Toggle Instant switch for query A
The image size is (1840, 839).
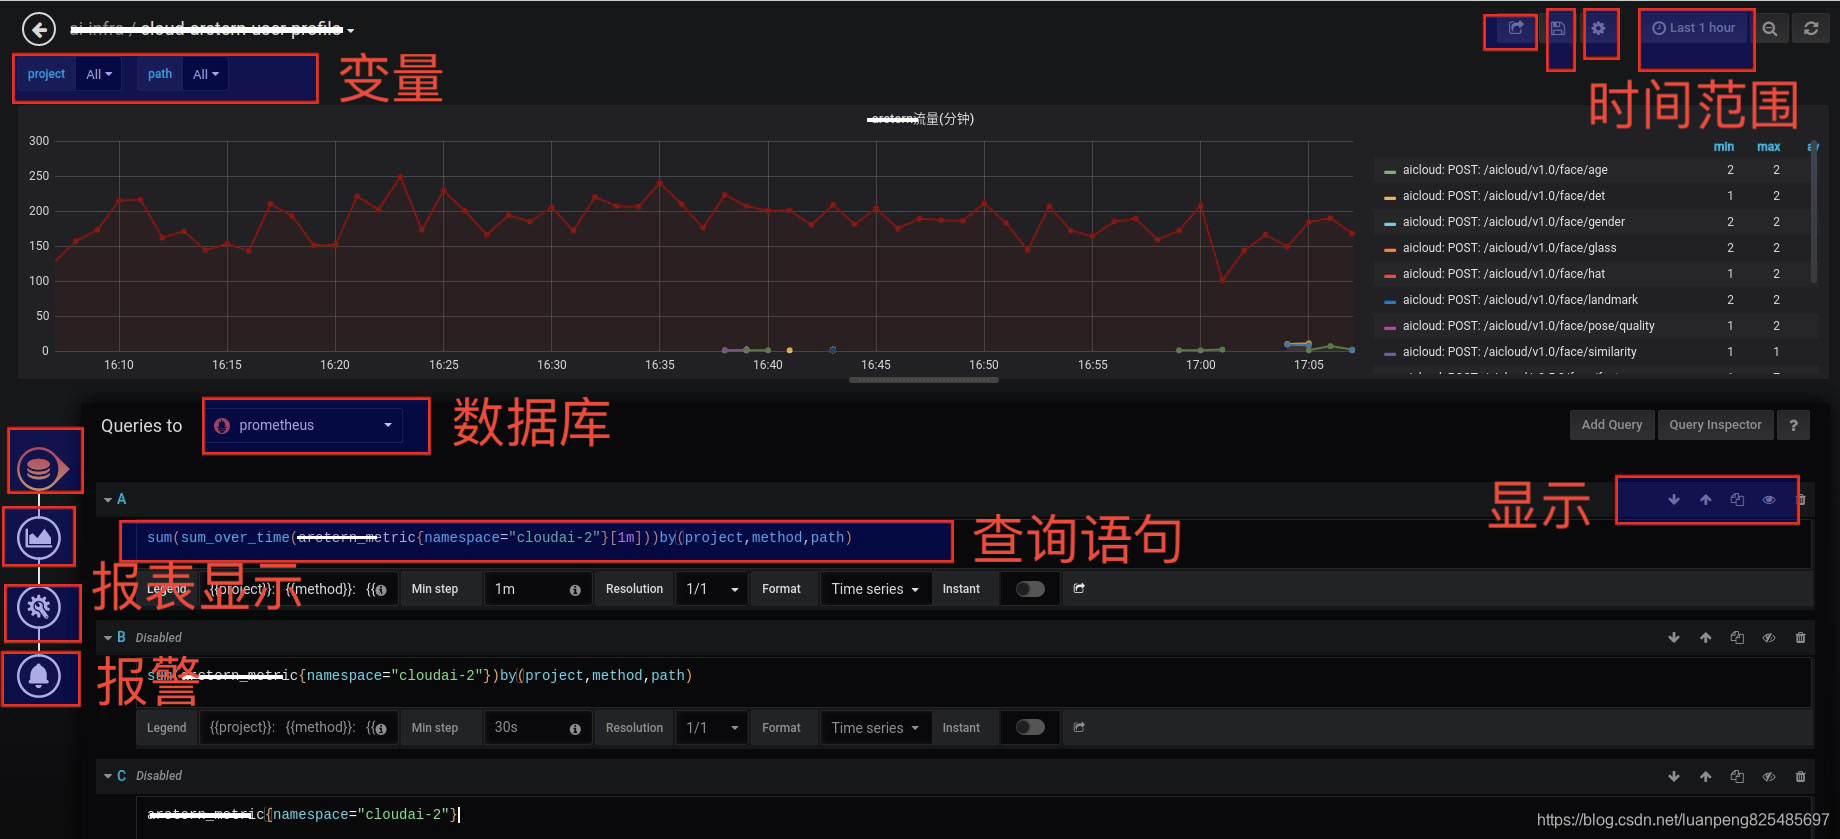[1030, 589]
